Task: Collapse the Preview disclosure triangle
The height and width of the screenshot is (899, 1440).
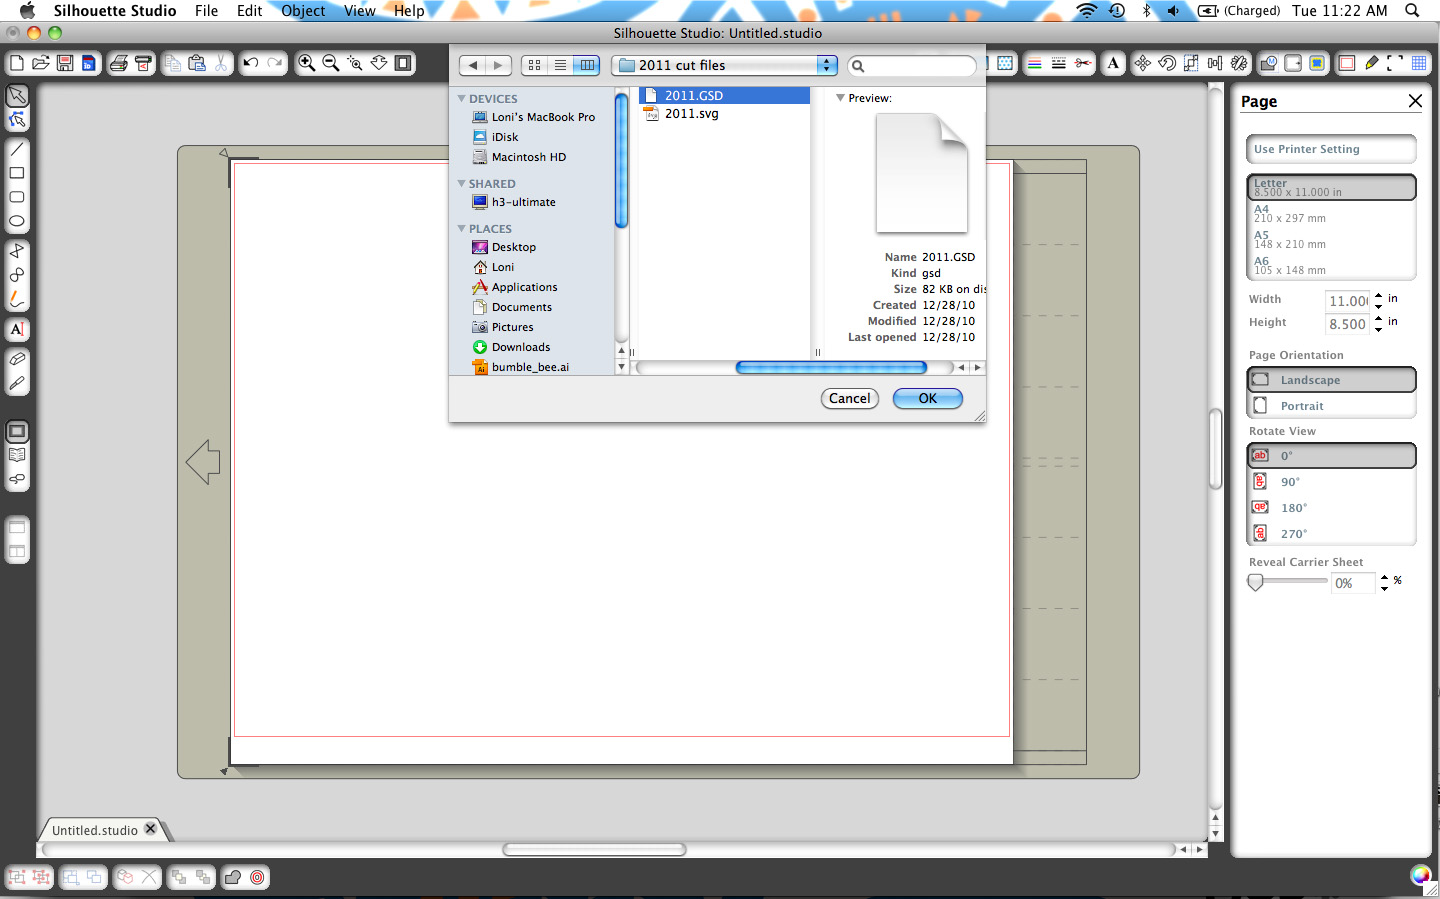Action: [840, 97]
